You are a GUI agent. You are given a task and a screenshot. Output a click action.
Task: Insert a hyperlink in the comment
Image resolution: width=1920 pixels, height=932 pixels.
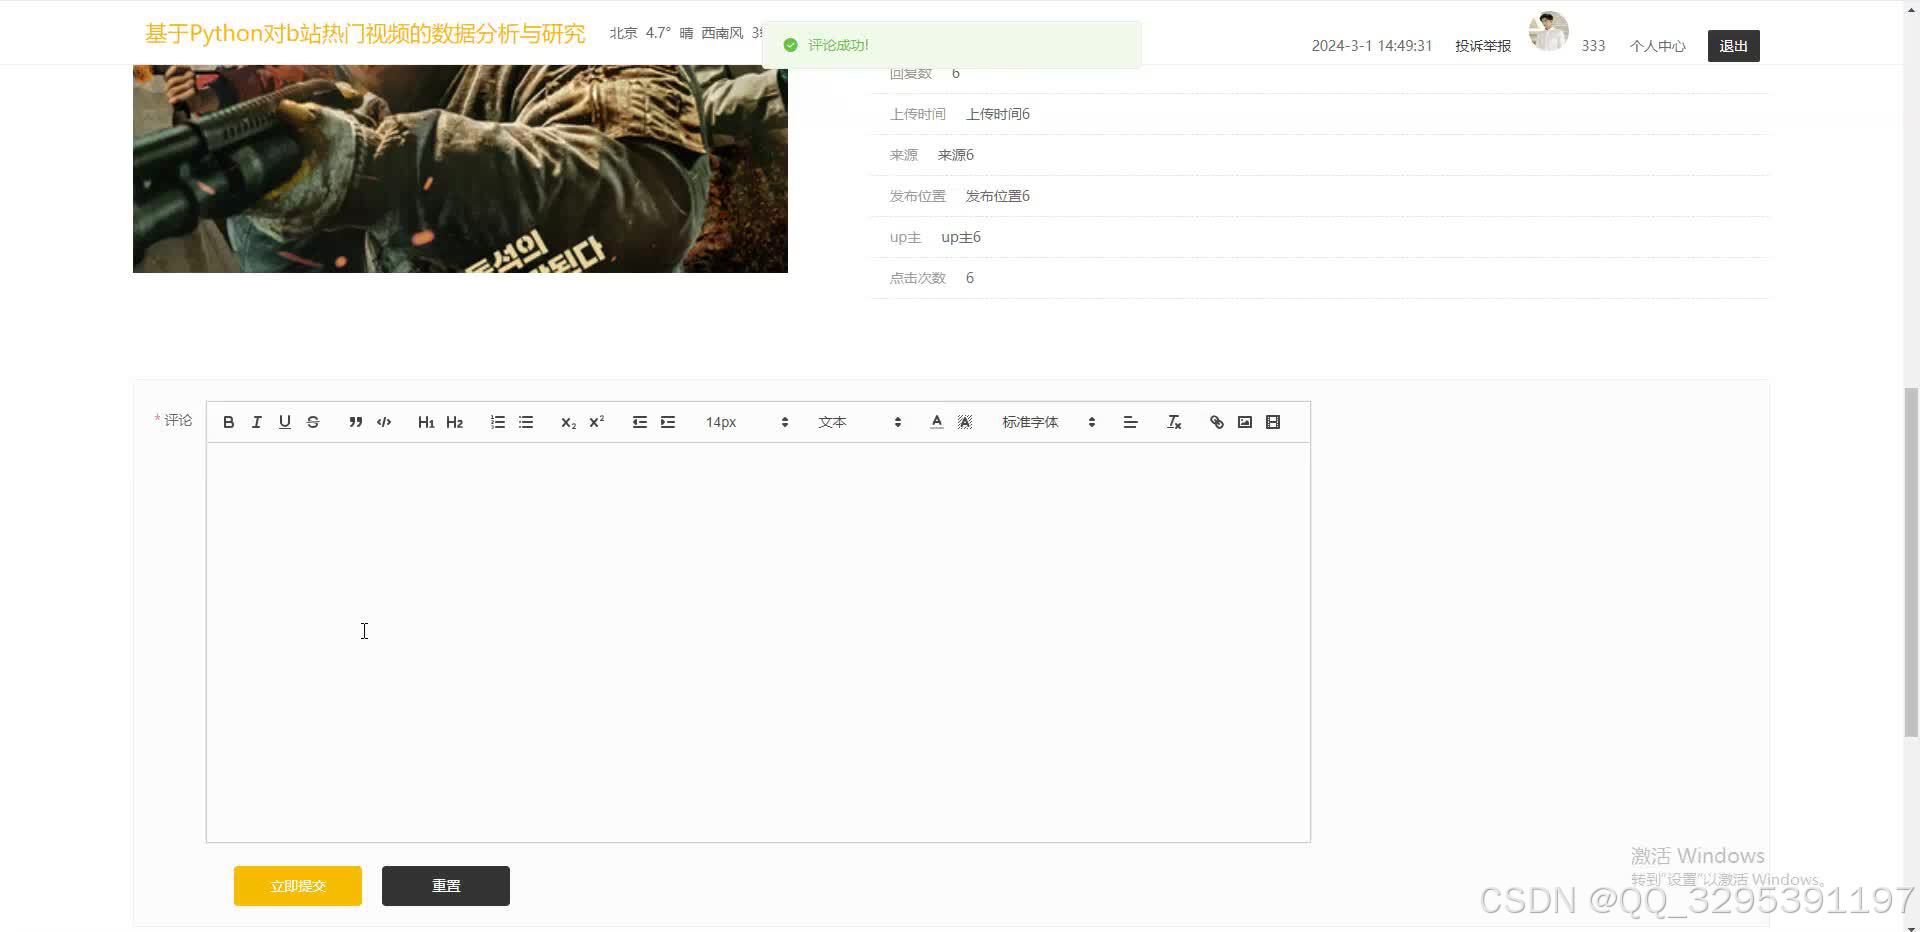pyautogui.click(x=1216, y=422)
